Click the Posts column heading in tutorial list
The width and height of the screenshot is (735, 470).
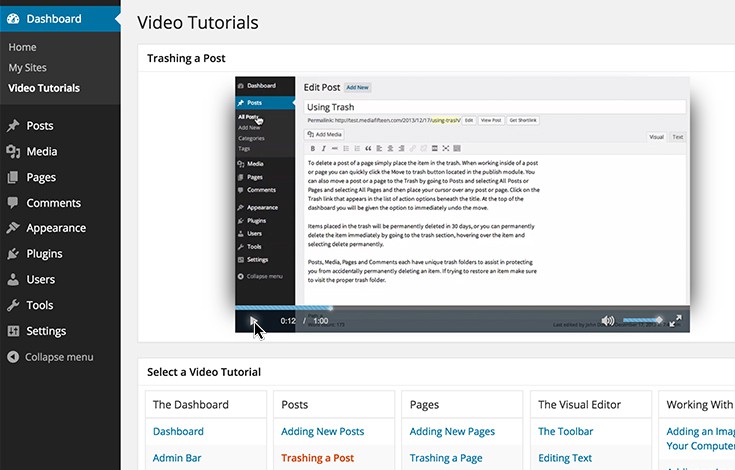coord(294,404)
